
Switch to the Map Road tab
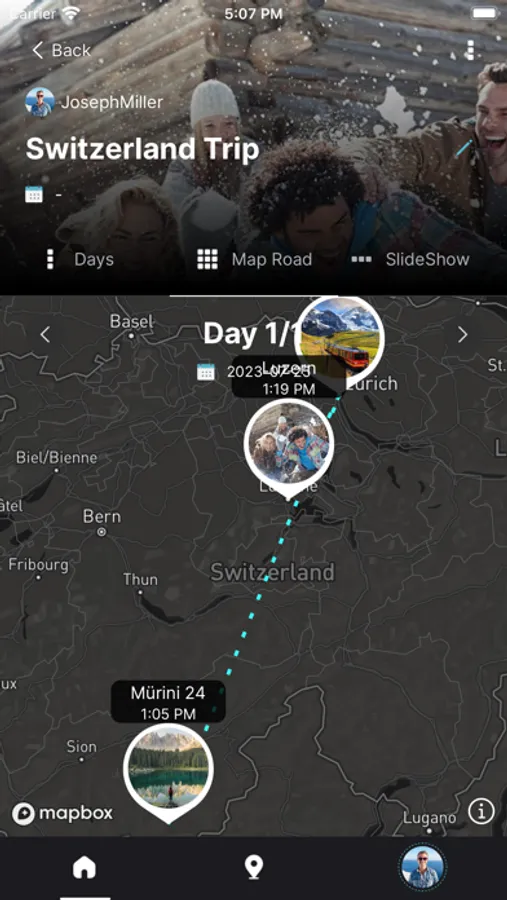point(254,259)
